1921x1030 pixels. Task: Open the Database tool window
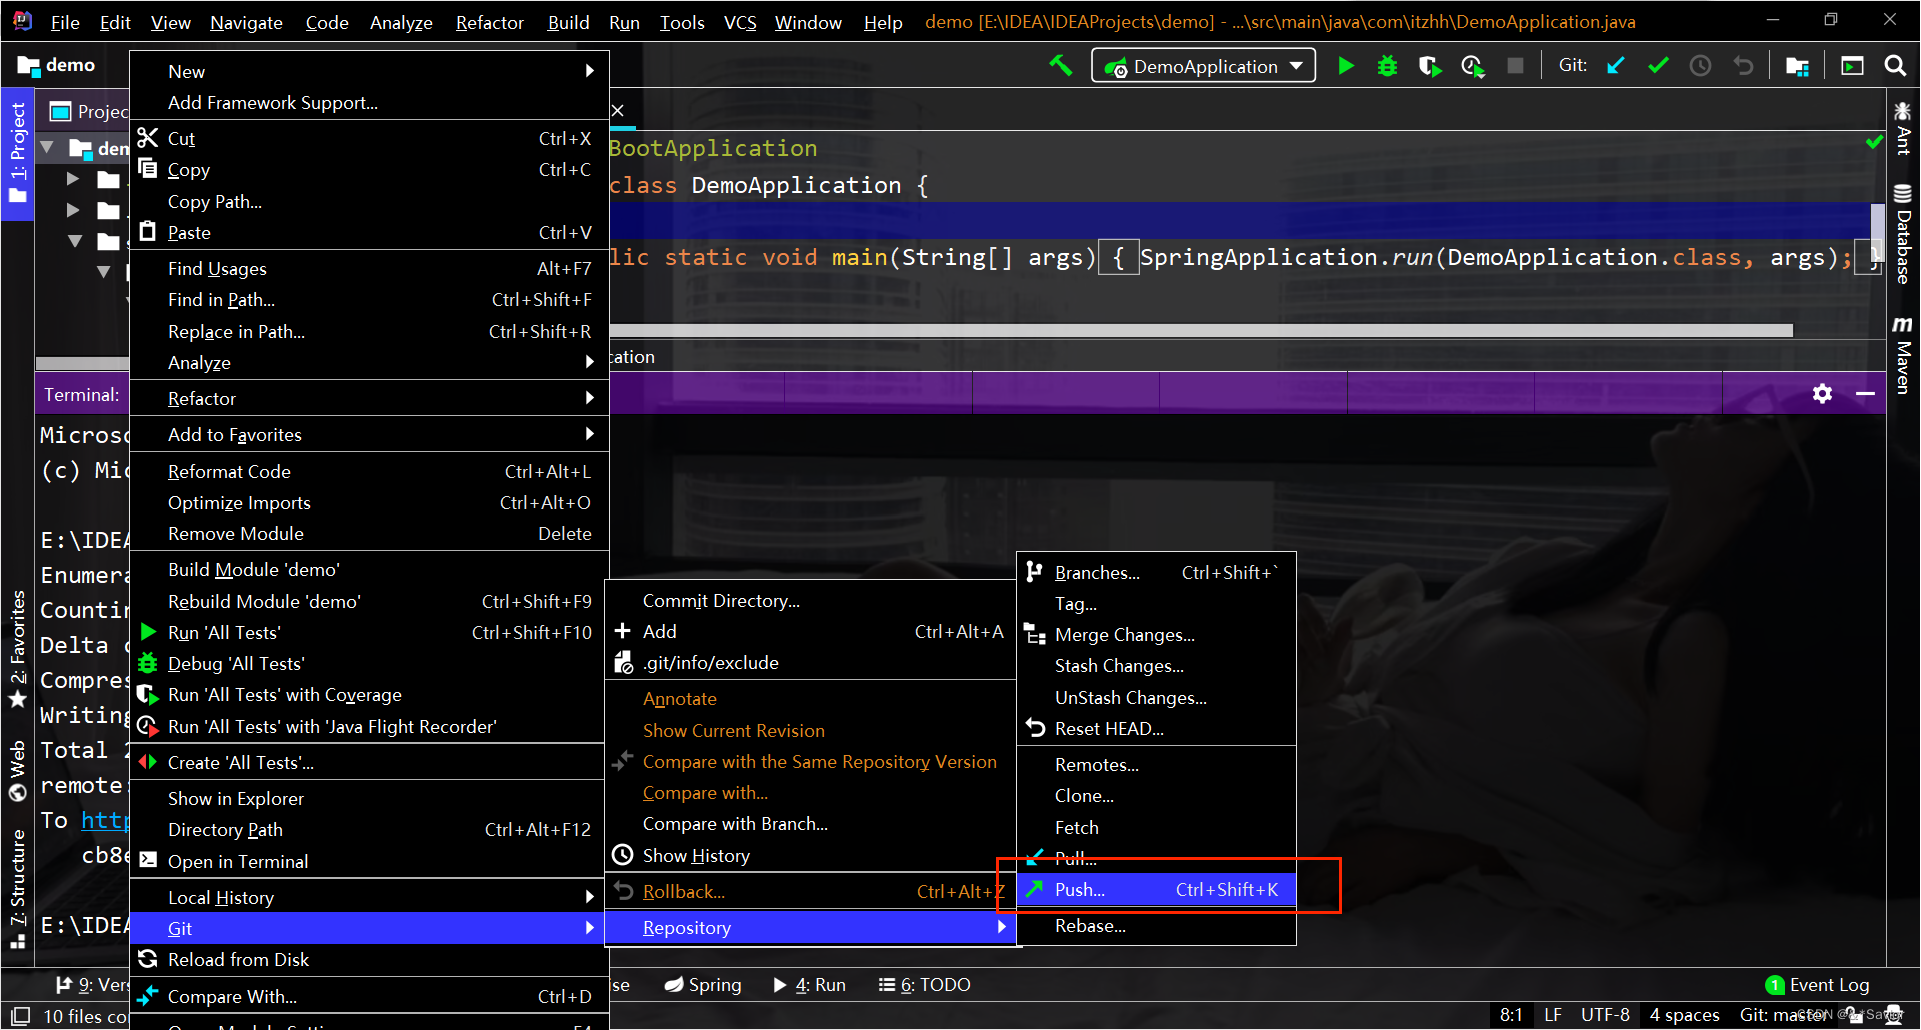[x=1902, y=234]
